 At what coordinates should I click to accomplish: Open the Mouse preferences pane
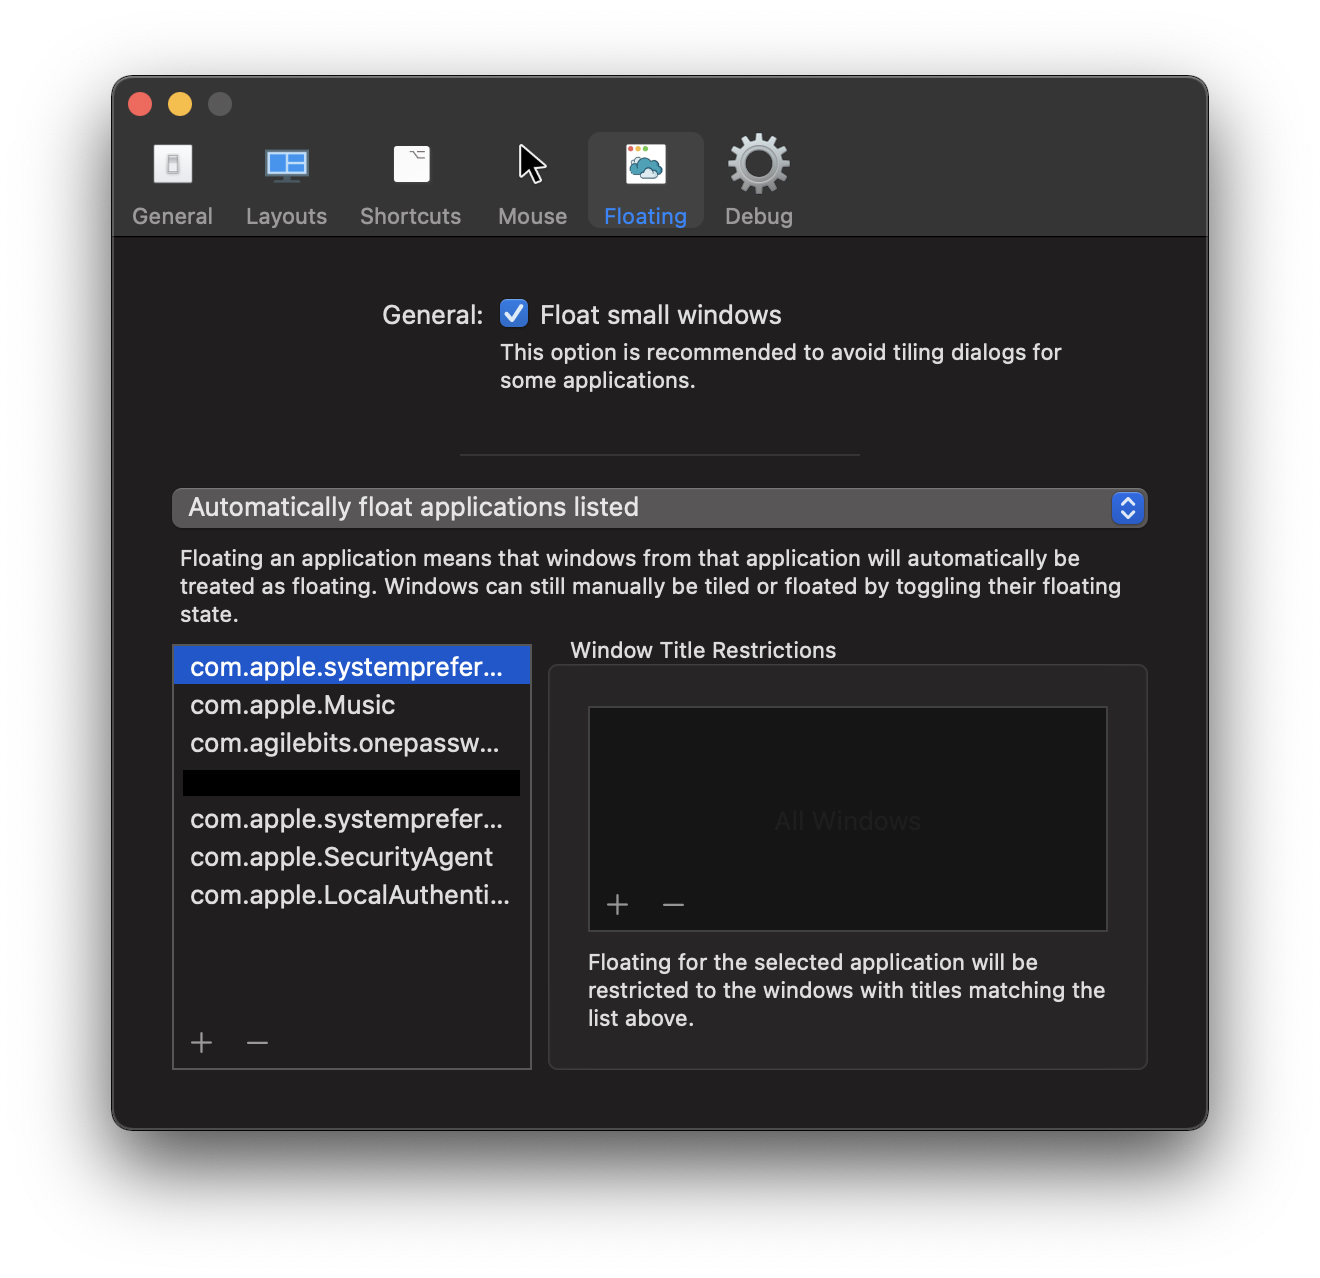coord(531,183)
